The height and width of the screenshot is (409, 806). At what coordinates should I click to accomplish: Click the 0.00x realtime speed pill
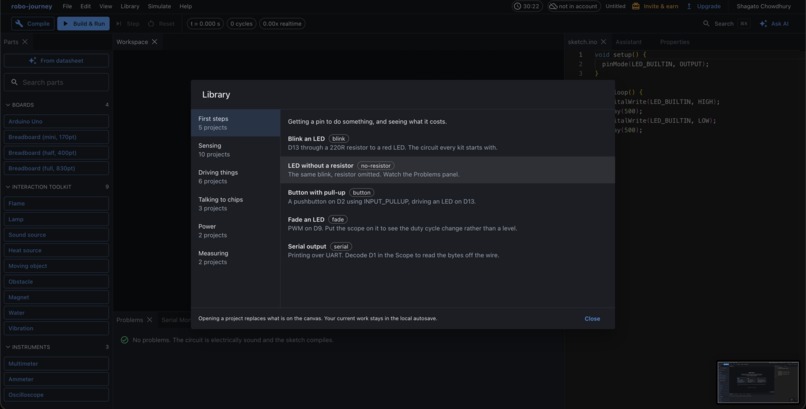pos(282,24)
